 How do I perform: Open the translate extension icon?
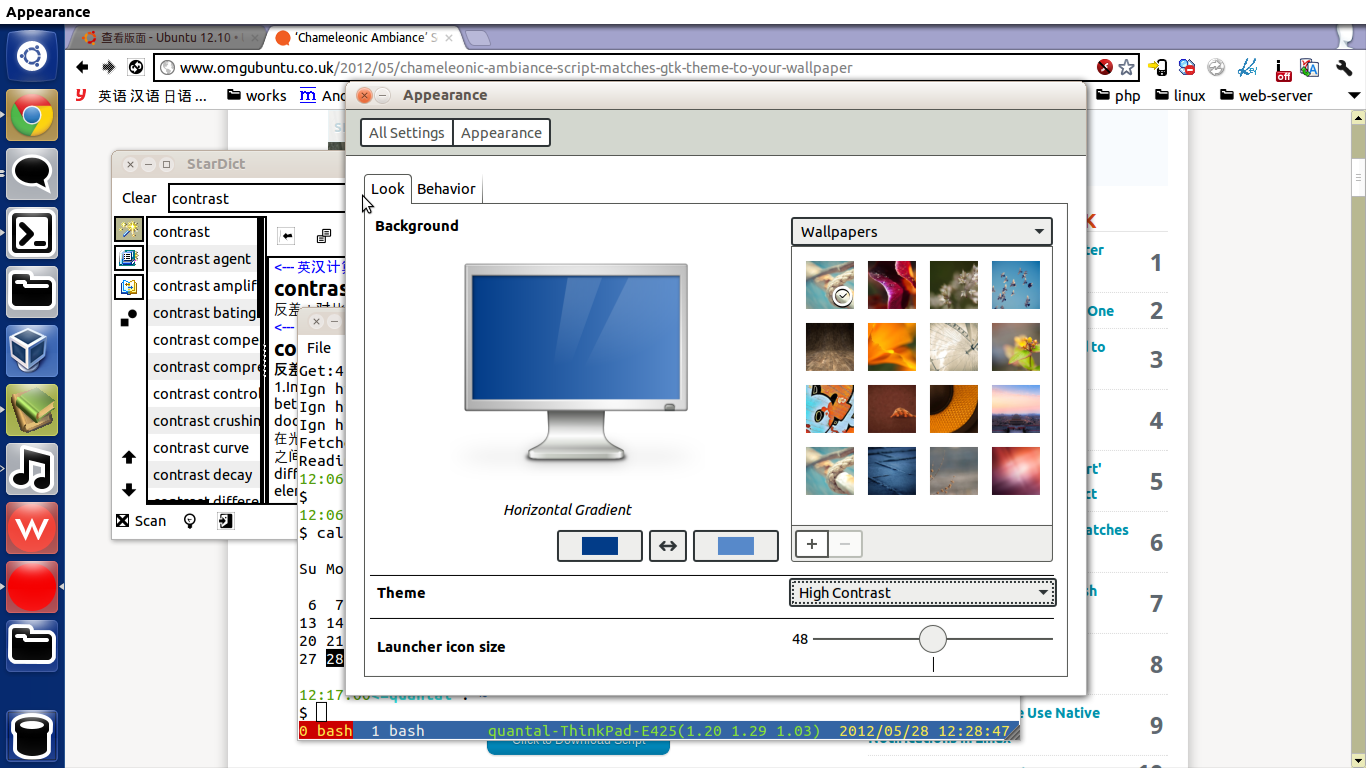coord(1310,68)
